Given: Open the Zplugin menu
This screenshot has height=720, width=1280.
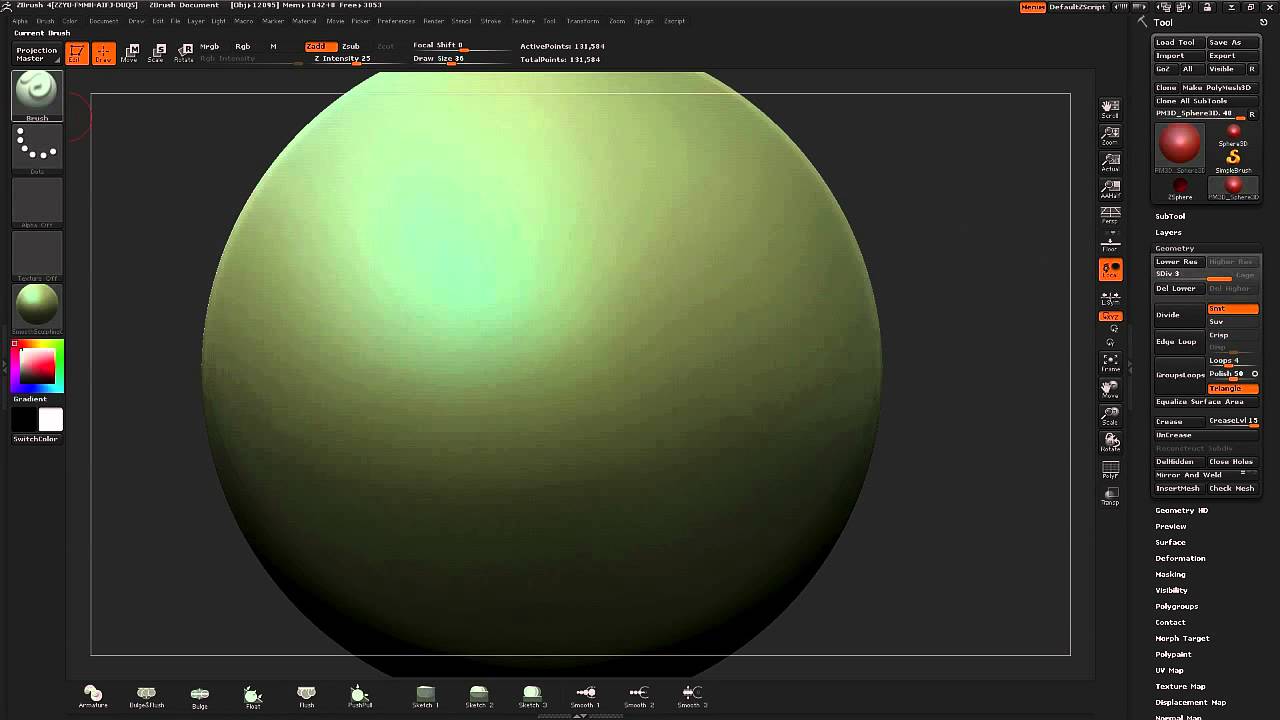Looking at the screenshot, I should coord(645,21).
